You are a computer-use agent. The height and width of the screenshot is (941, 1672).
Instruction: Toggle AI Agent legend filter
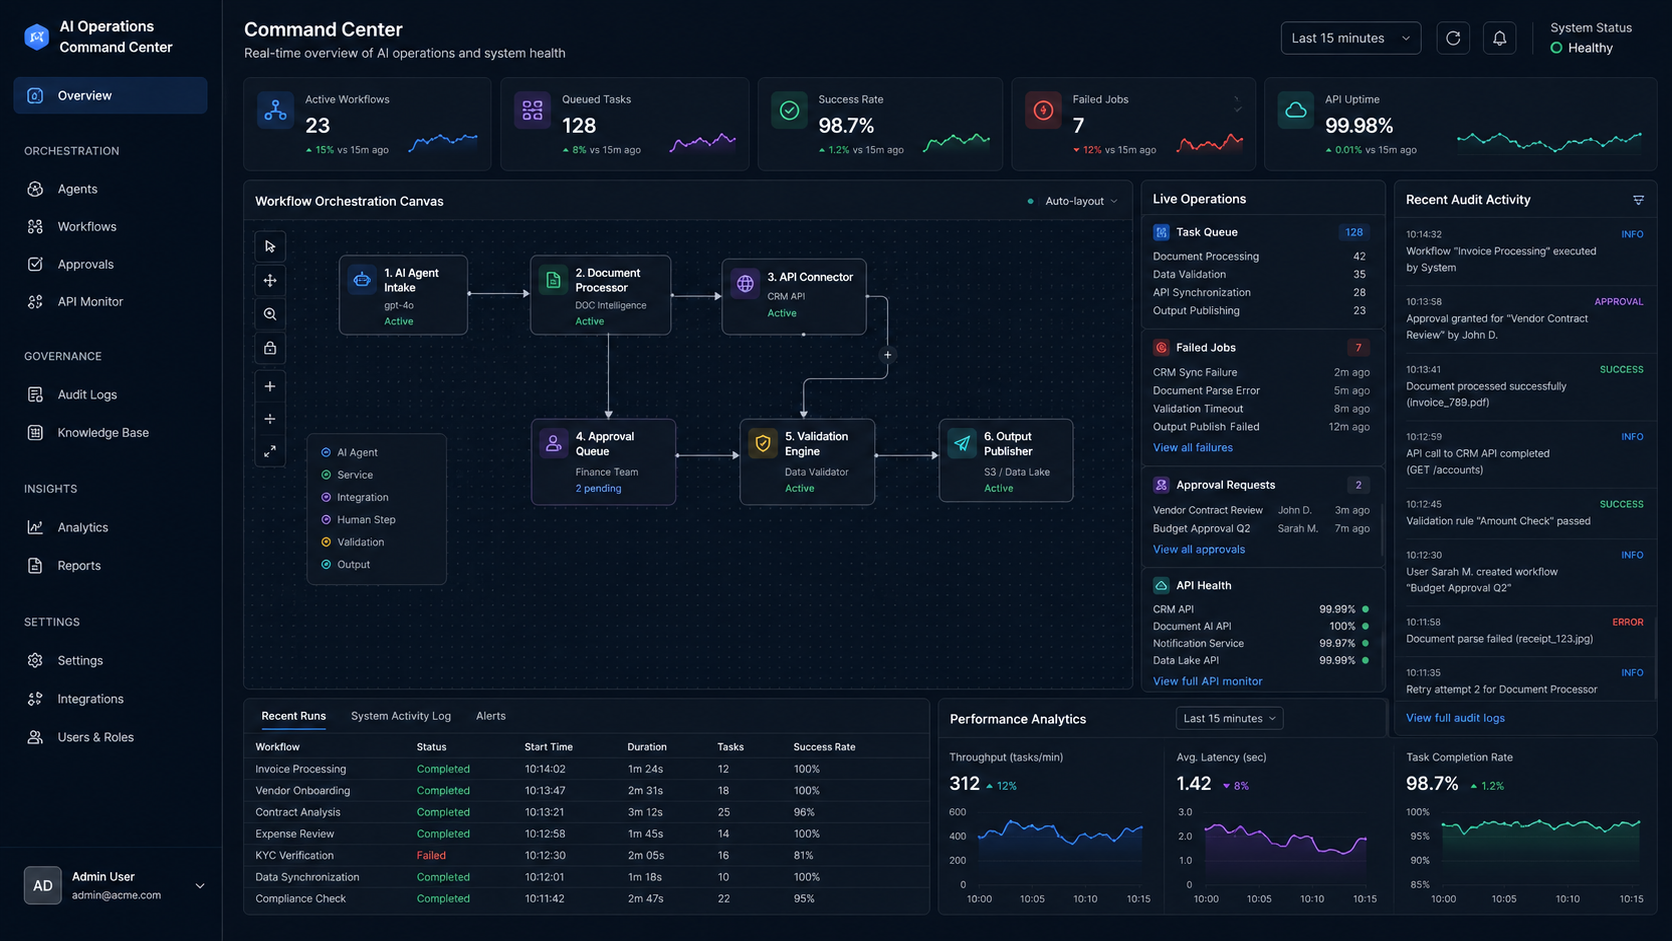pos(348,453)
